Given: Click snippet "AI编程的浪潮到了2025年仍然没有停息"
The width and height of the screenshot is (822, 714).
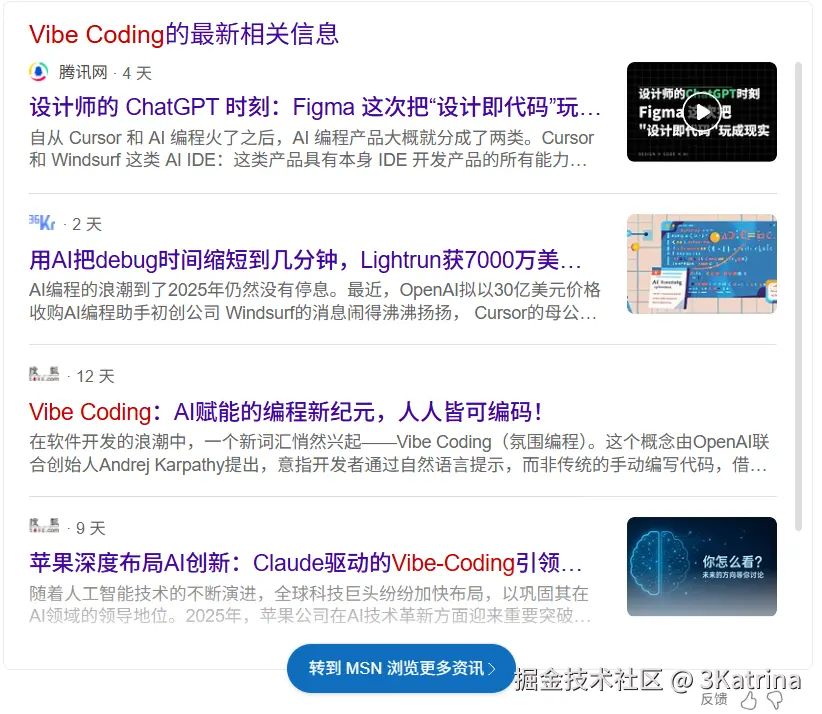Looking at the screenshot, I should click(x=315, y=301).
